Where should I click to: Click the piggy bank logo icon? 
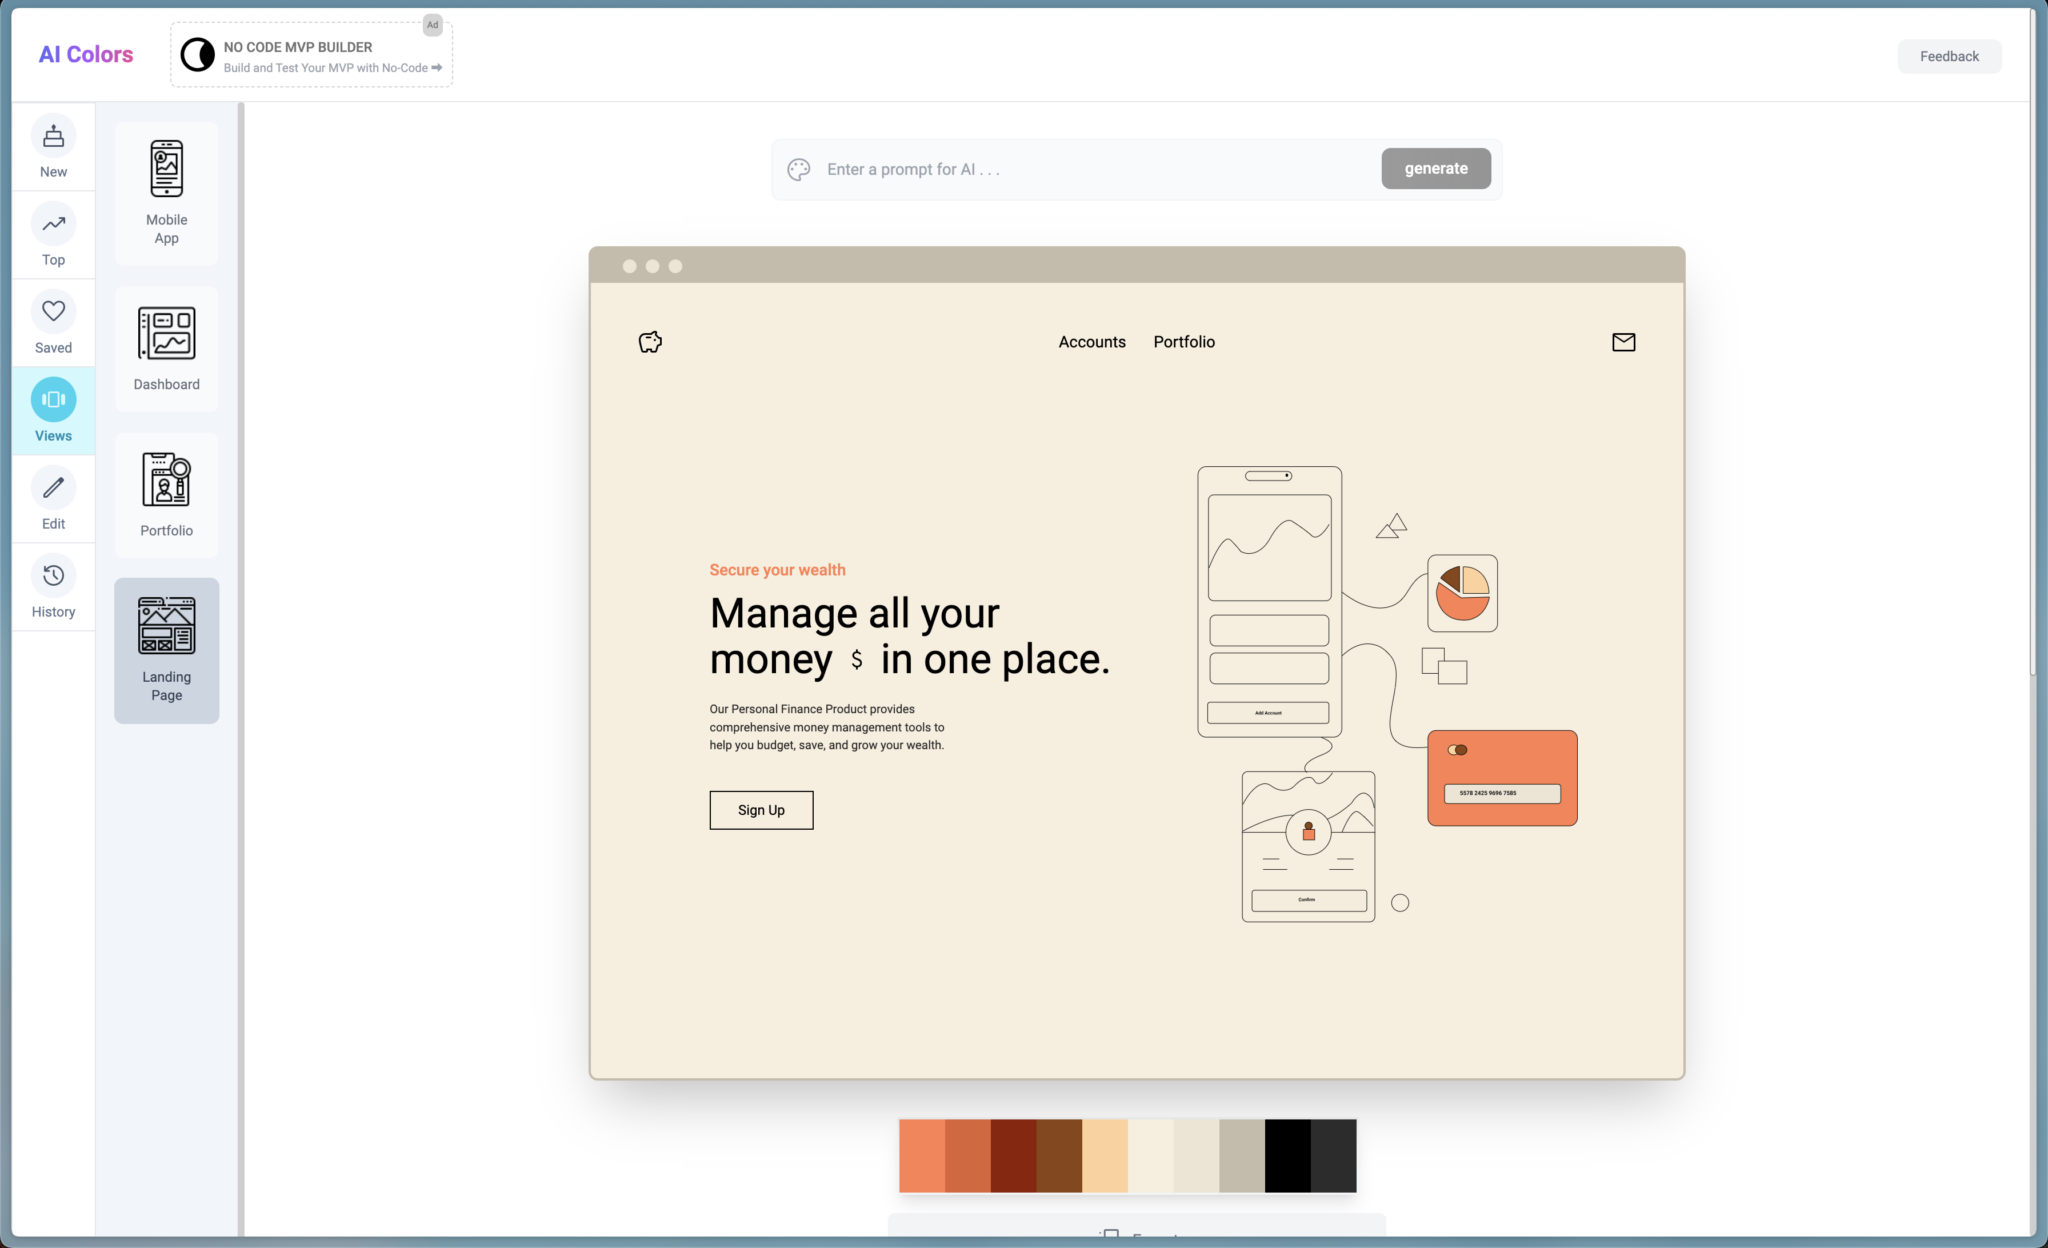tap(650, 342)
